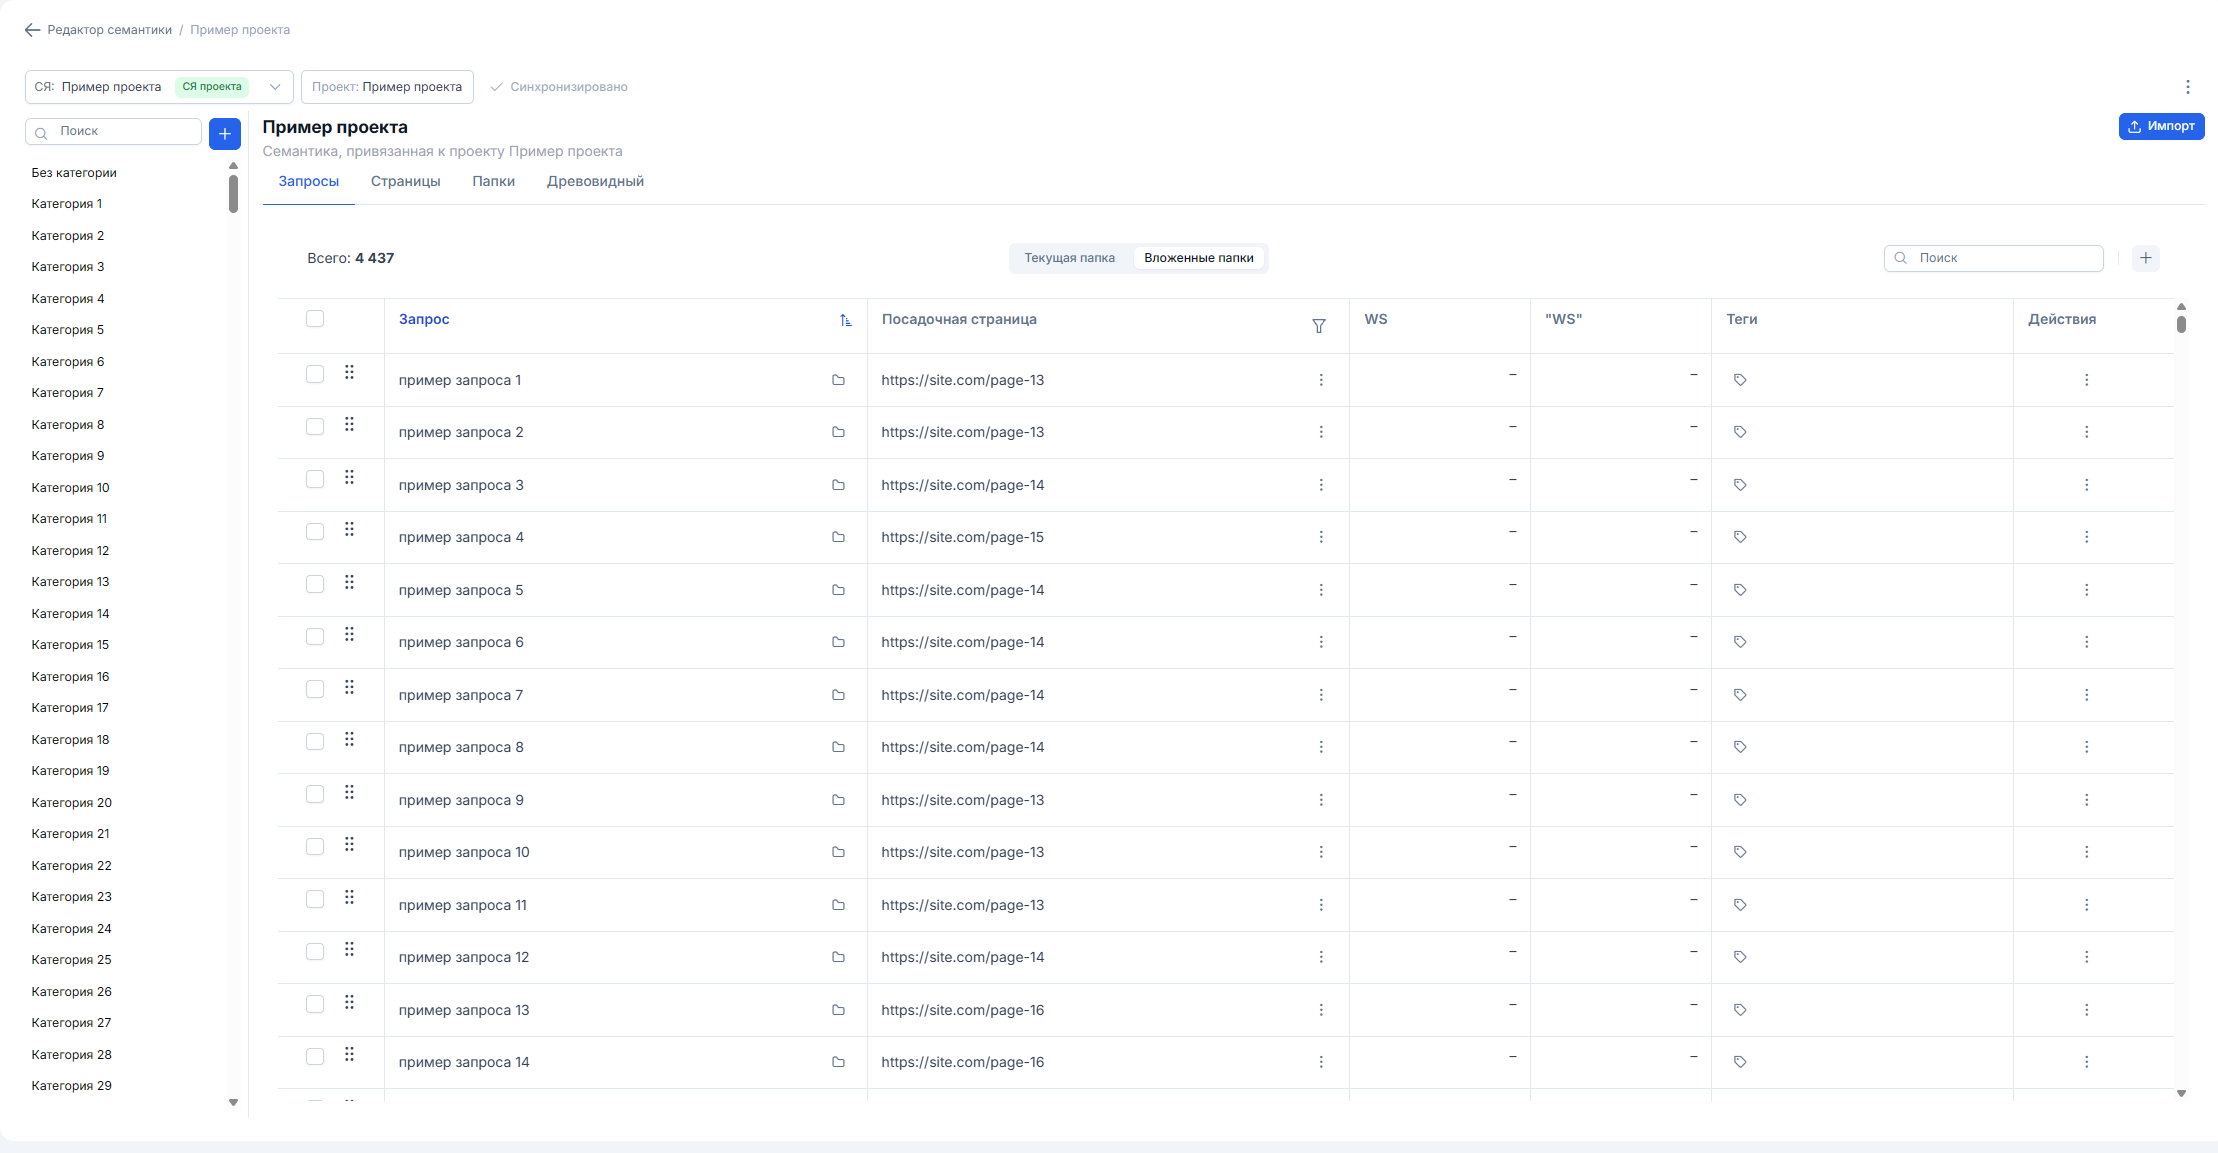Switch to the Папки tab
This screenshot has height=1153, width=2218.
coord(494,181)
